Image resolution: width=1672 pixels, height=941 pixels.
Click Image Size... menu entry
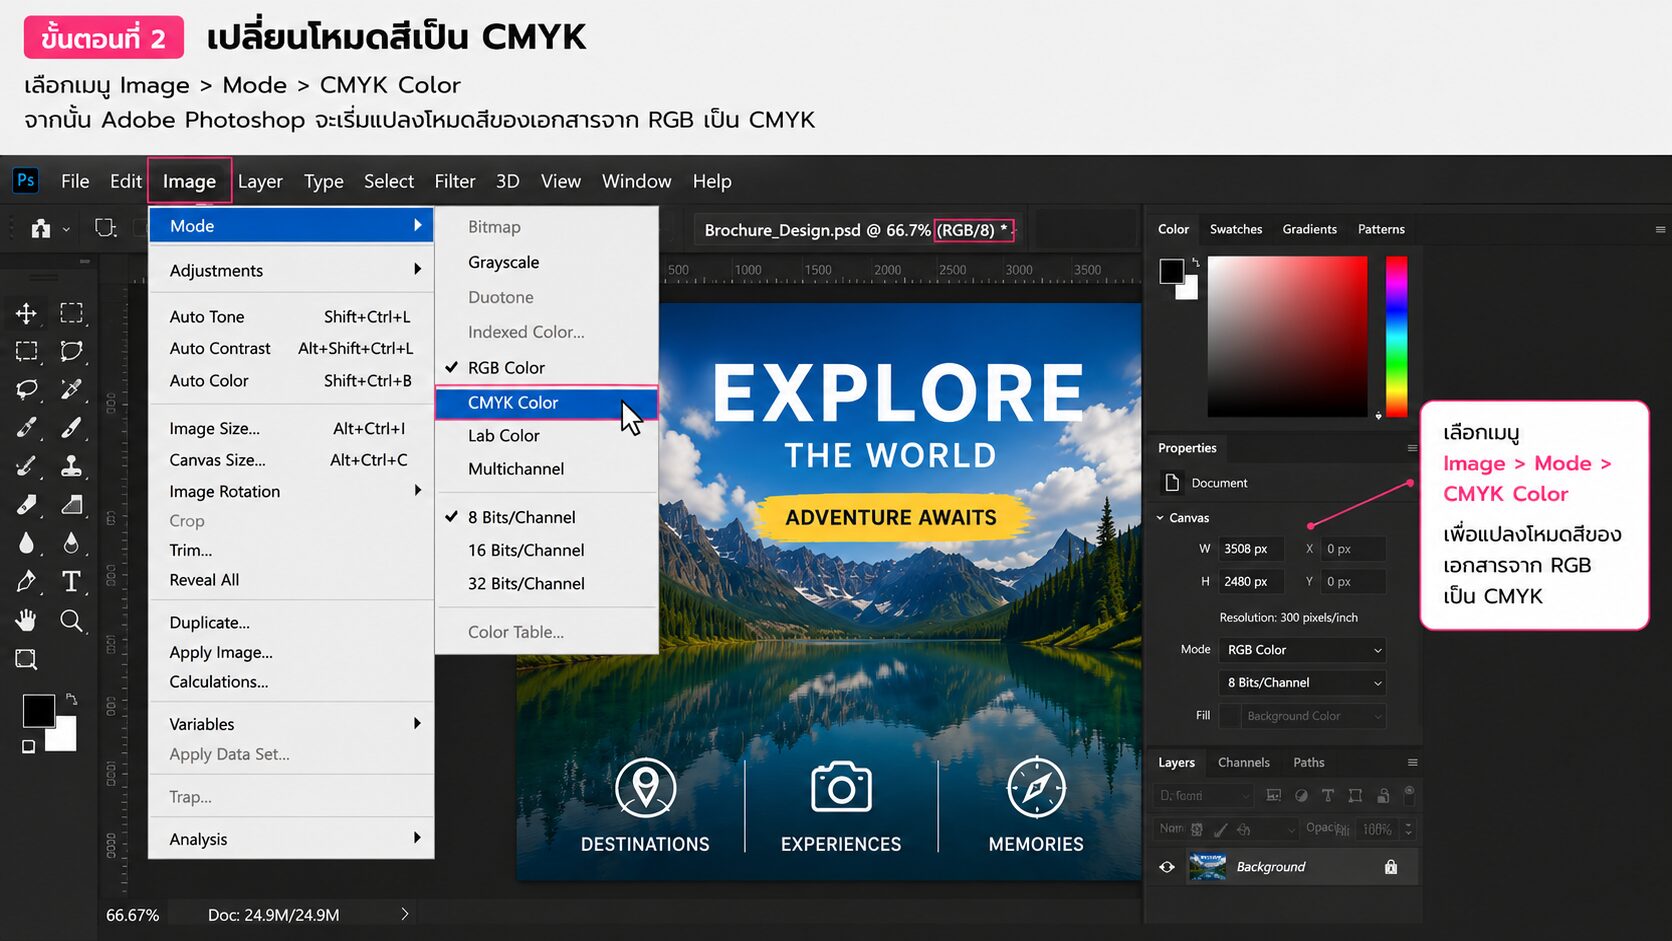291,428
